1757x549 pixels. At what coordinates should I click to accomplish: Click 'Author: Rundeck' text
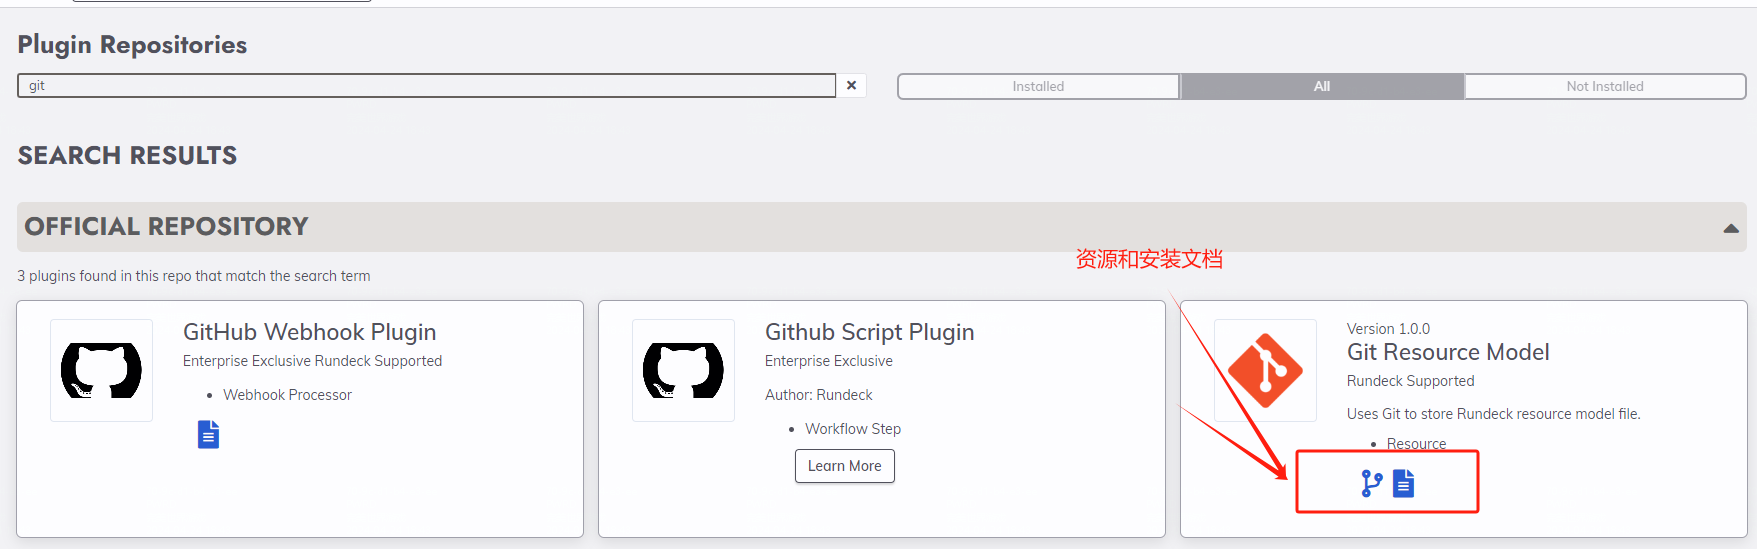819,395
